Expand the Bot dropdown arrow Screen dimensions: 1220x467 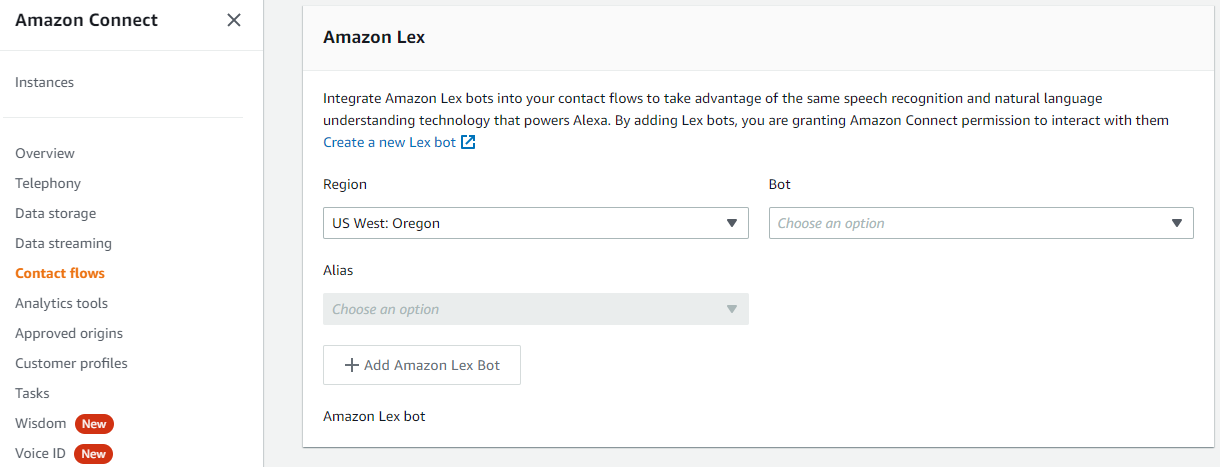click(1176, 223)
